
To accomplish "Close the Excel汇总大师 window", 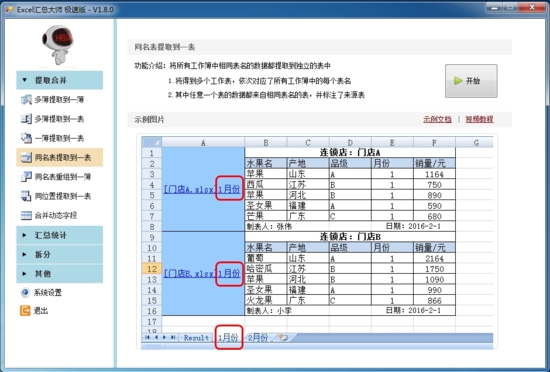I will 532,7.
